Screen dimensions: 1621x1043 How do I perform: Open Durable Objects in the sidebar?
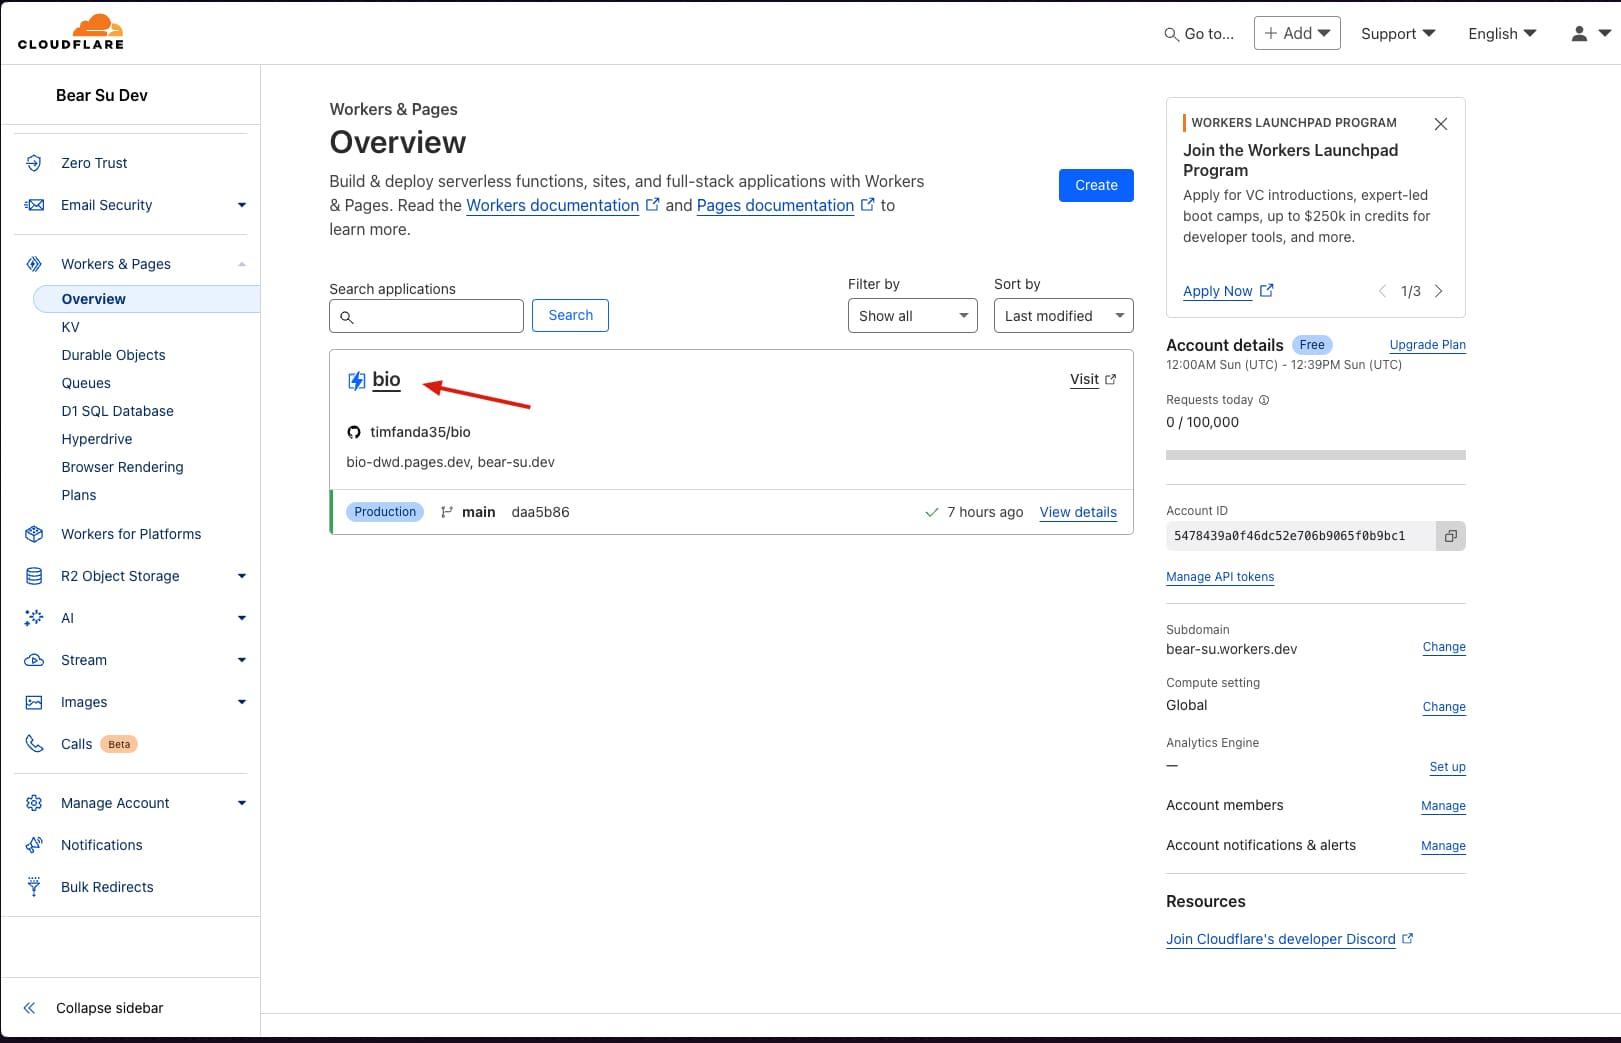point(113,355)
